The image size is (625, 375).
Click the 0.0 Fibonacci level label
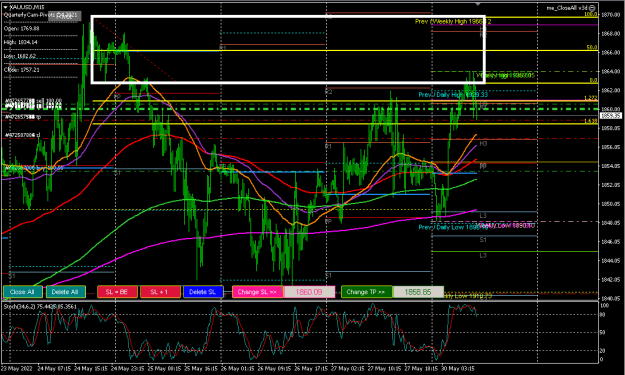(x=593, y=80)
